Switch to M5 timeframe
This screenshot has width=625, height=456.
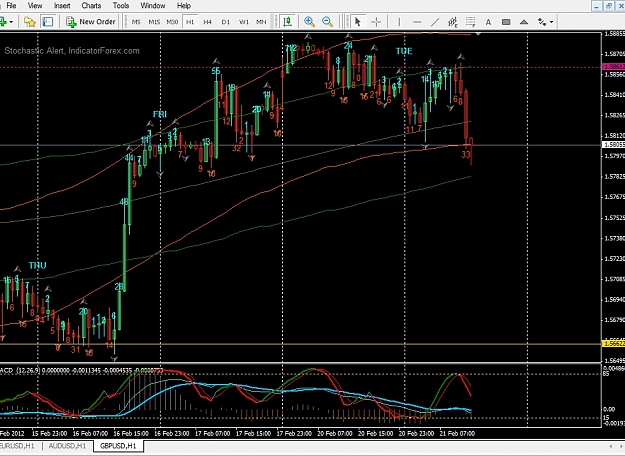point(136,22)
